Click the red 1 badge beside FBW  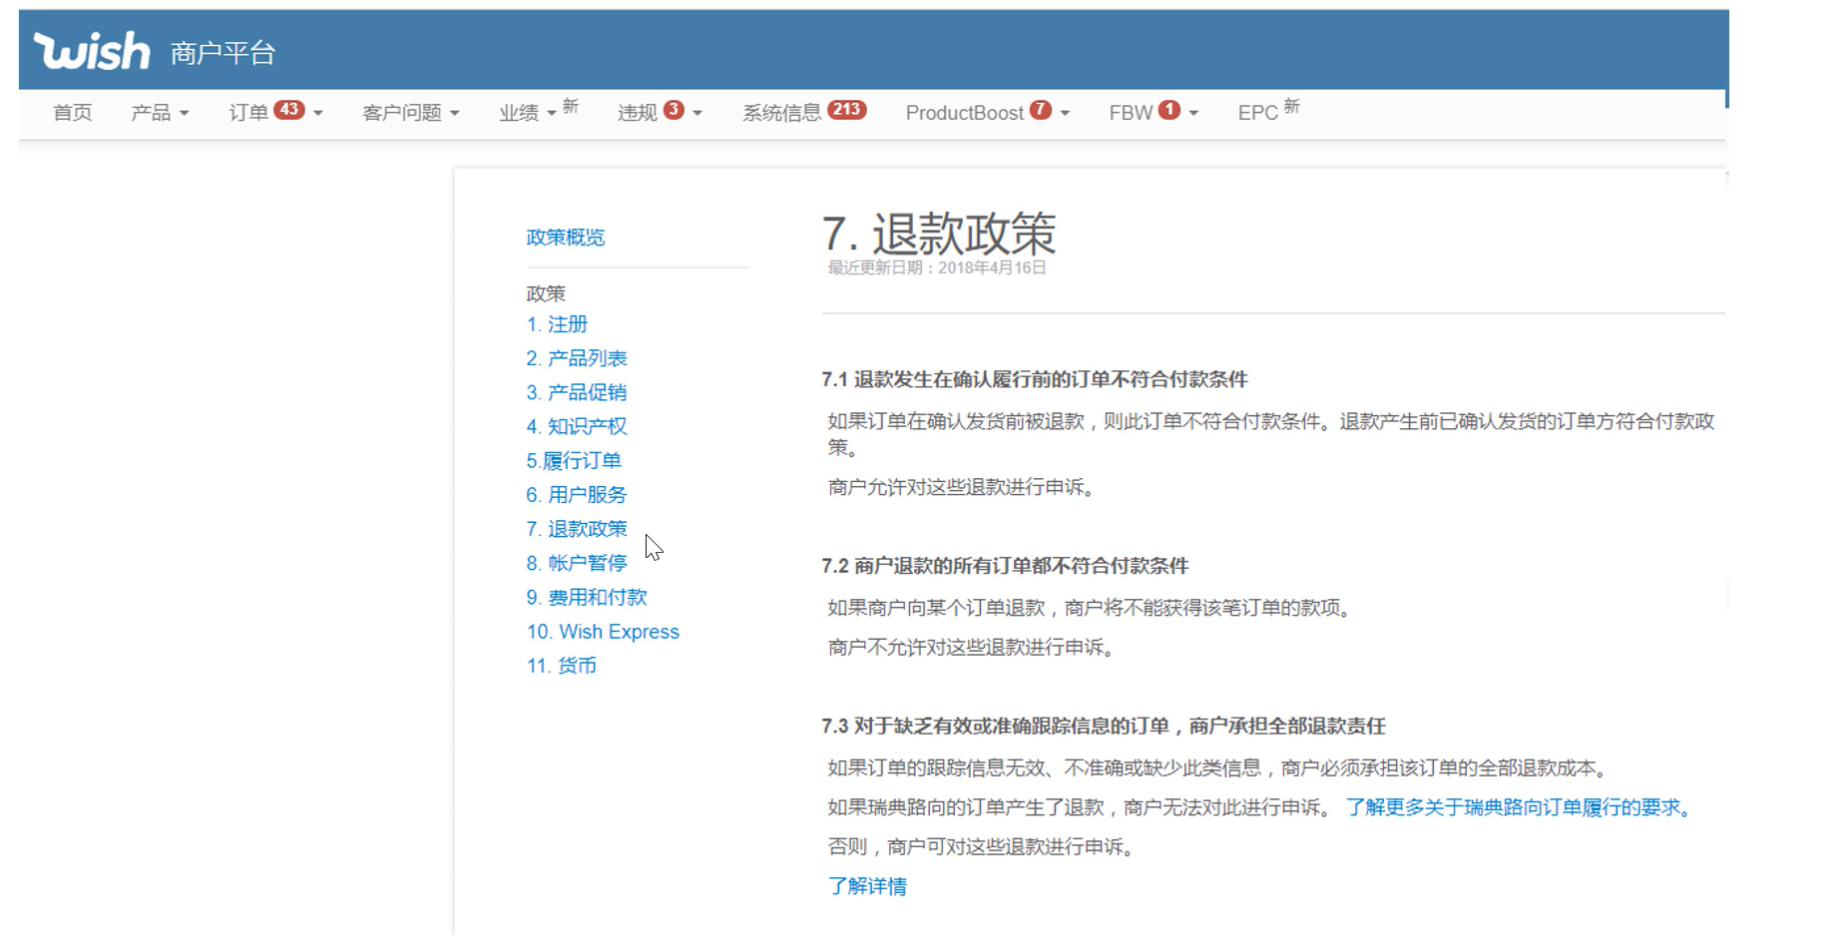click(x=1168, y=110)
